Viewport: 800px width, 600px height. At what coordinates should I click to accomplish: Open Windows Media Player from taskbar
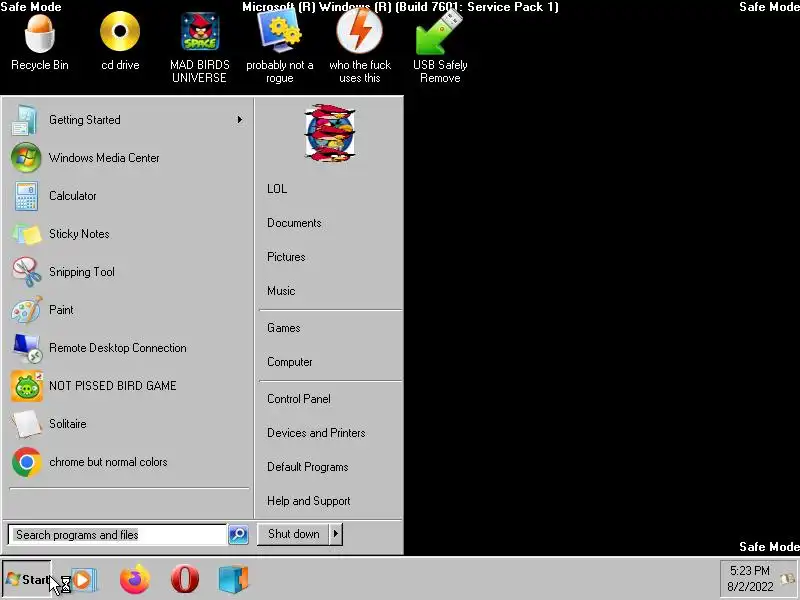coord(84,580)
